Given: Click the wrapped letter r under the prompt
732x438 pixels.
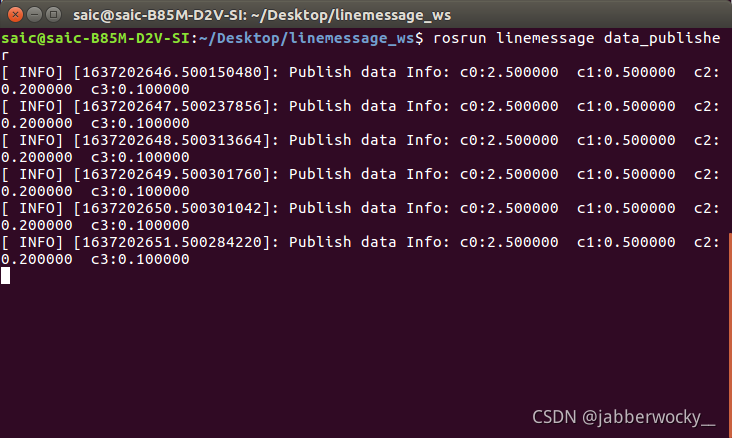Looking at the screenshot, I should point(5,56).
